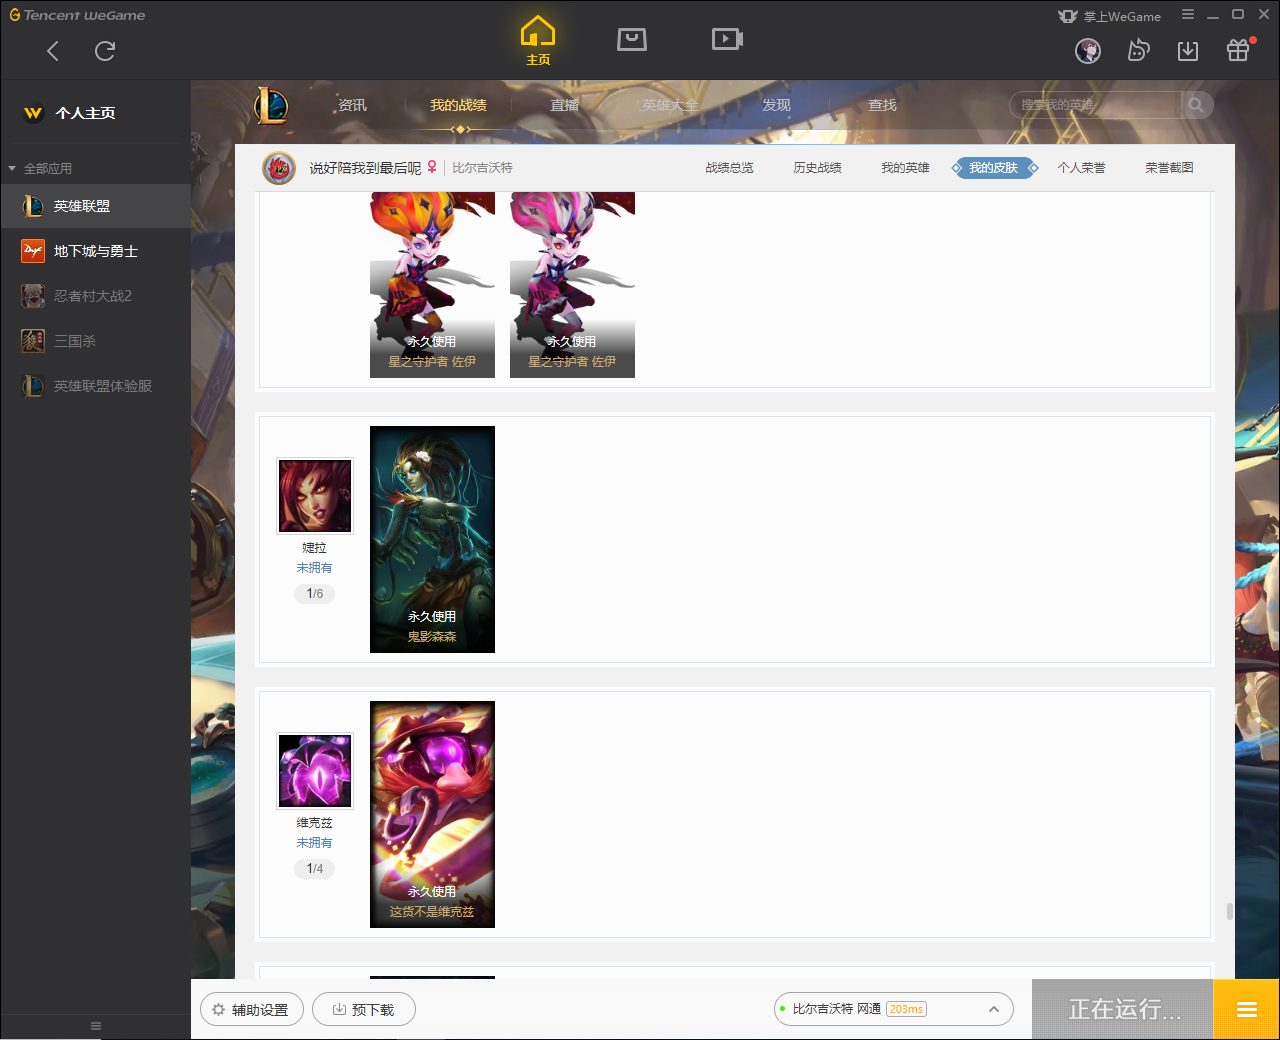Viewport: 1280px width, 1040px height.
Task: Open the 我的战绩 tab
Action: point(458,105)
